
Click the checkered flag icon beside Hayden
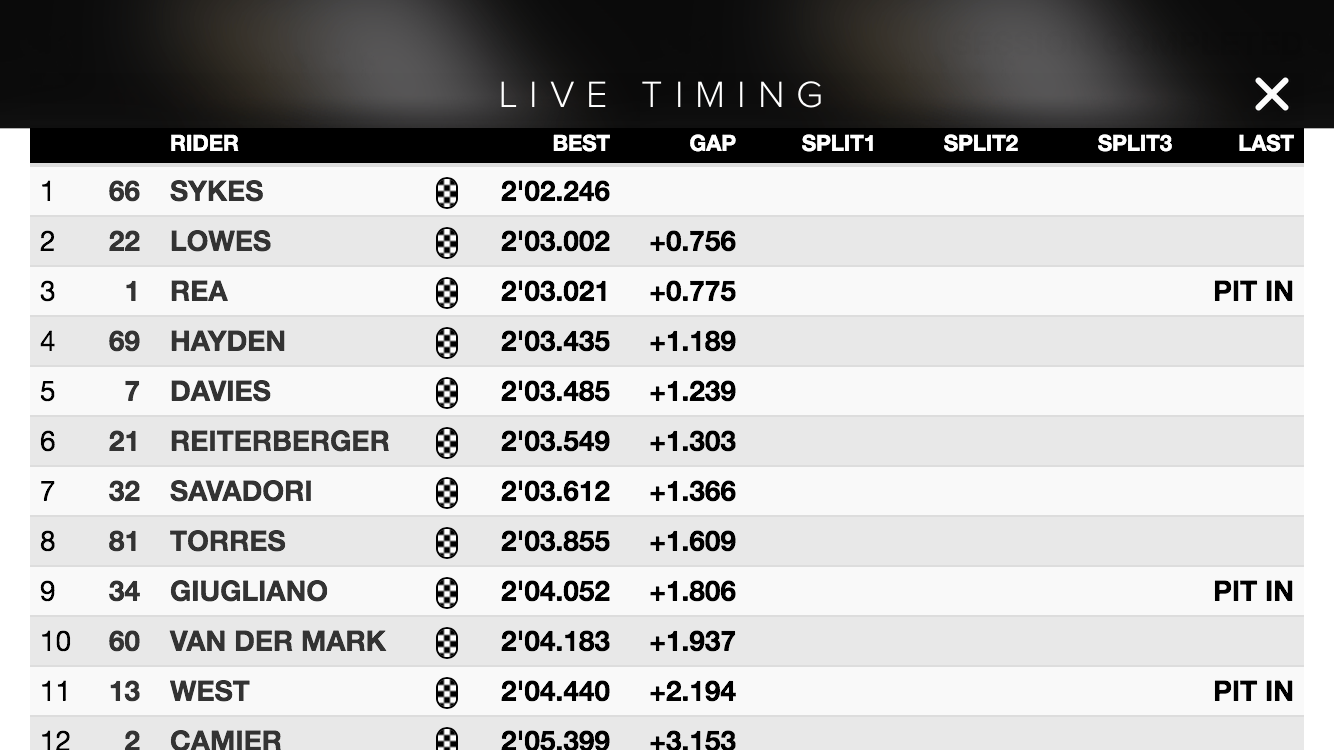(447, 342)
